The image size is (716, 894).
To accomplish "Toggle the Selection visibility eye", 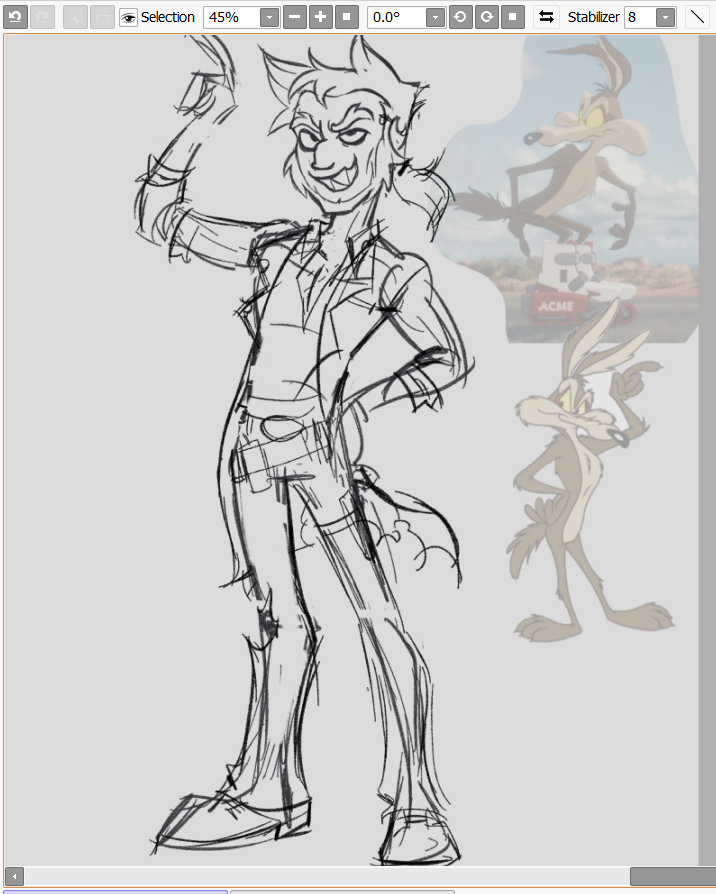I will [x=128, y=18].
